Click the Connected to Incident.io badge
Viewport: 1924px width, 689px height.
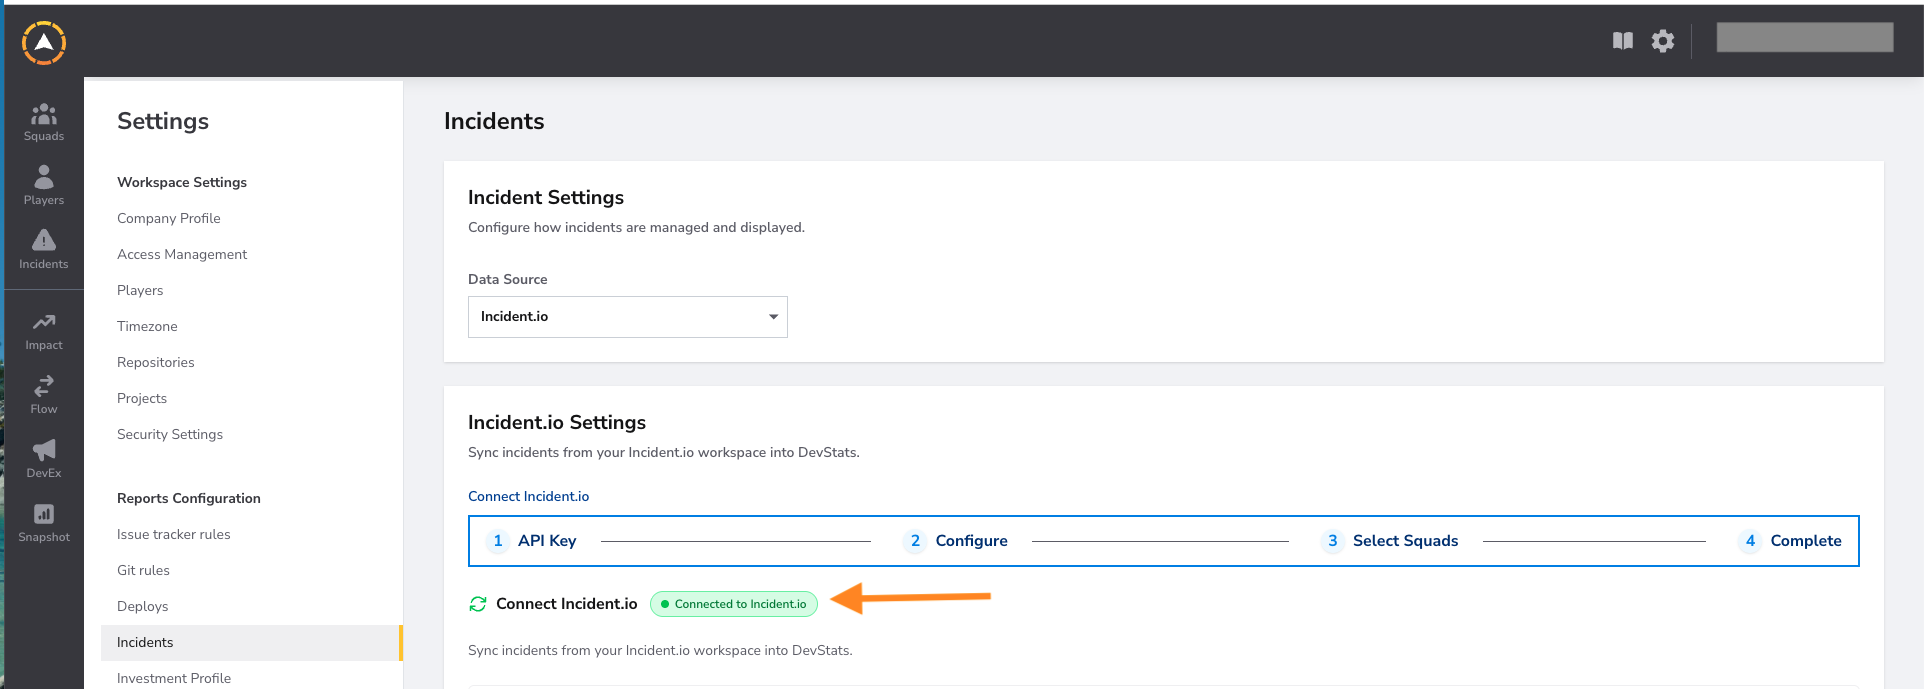(734, 604)
